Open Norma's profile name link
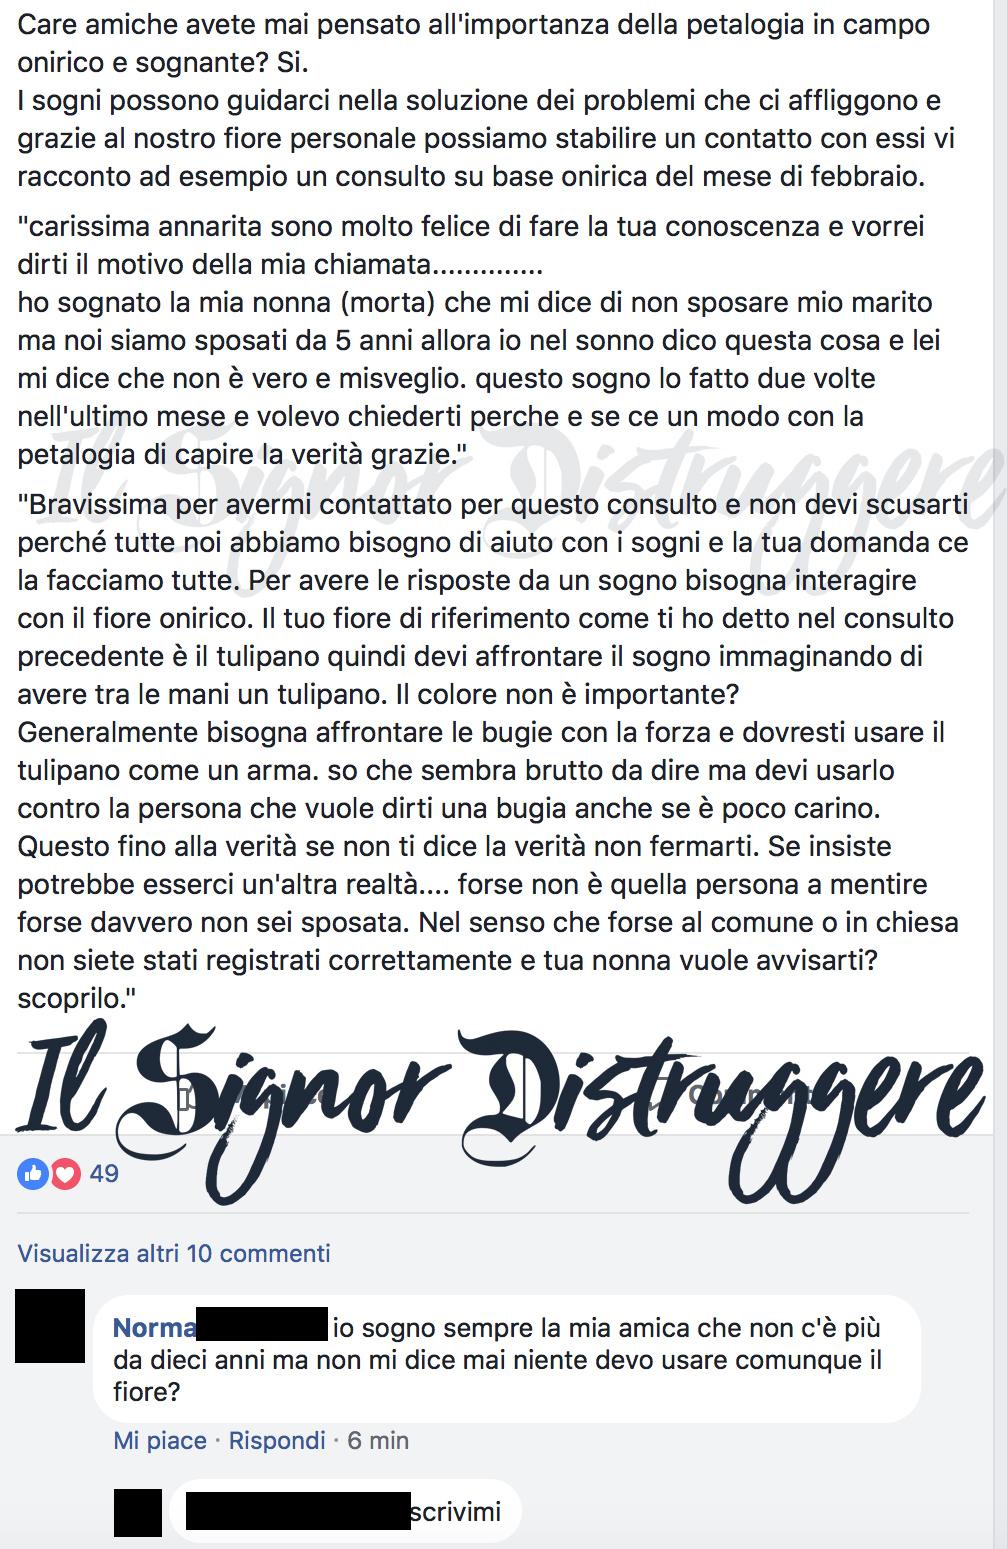 [154, 1327]
